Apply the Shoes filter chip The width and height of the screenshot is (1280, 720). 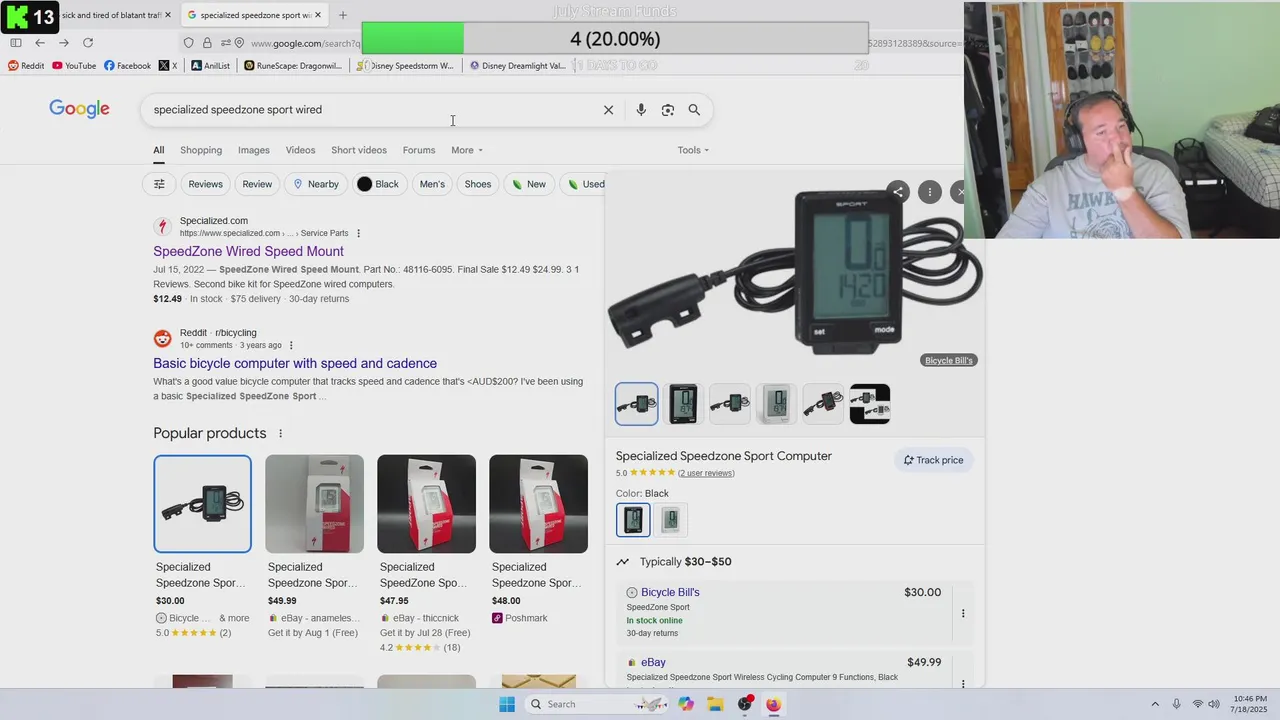tap(478, 184)
